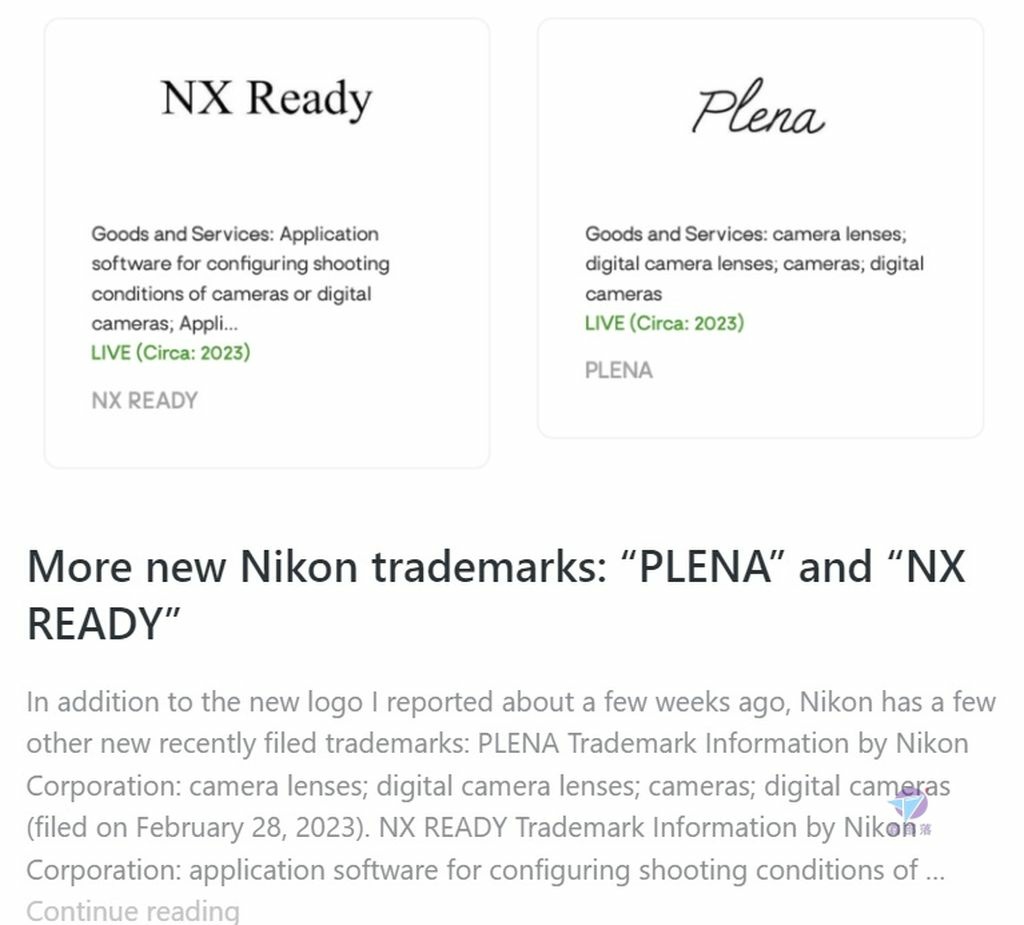Screen dimensions: 1024x925
Task: Select the Plena trademark card
Action: click(760, 228)
